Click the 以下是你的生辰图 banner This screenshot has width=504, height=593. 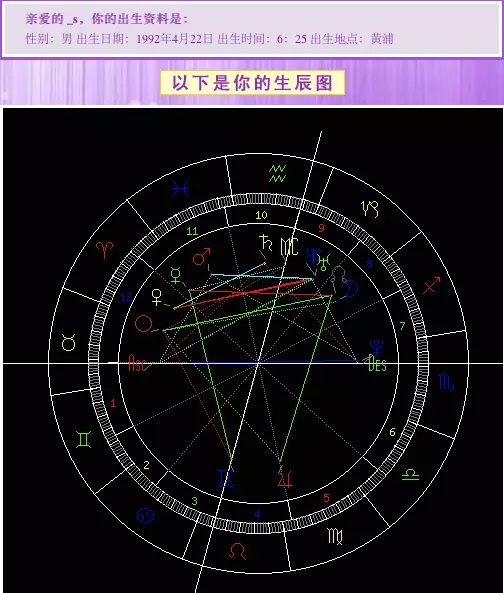pyautogui.click(x=253, y=83)
